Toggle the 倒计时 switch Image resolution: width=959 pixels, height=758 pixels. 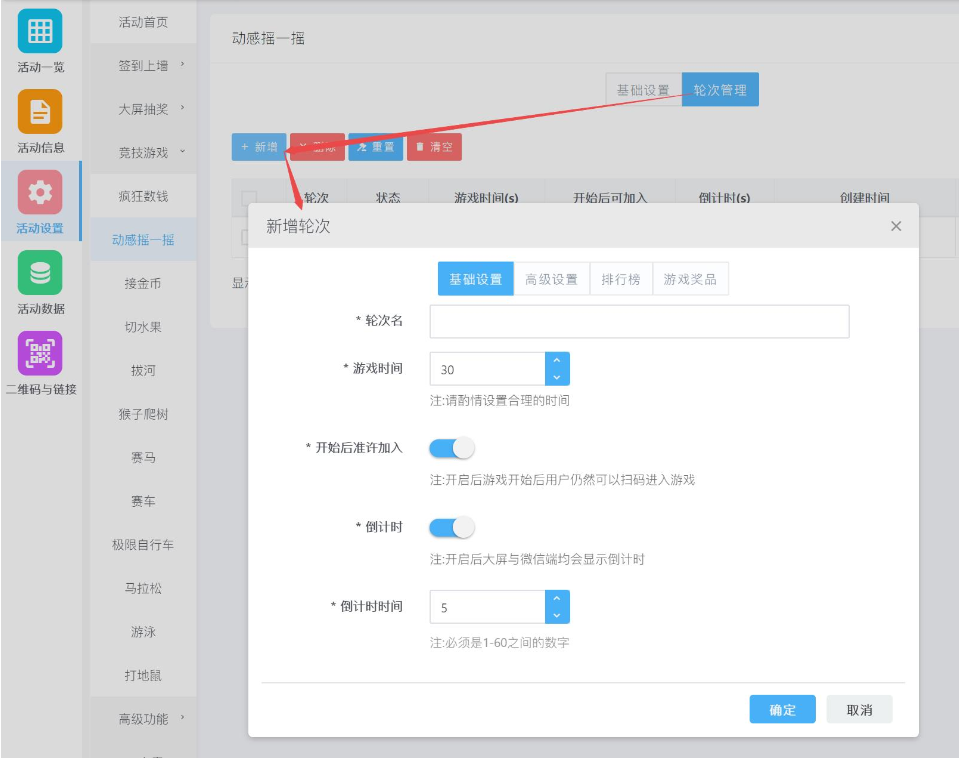pyautogui.click(x=452, y=527)
